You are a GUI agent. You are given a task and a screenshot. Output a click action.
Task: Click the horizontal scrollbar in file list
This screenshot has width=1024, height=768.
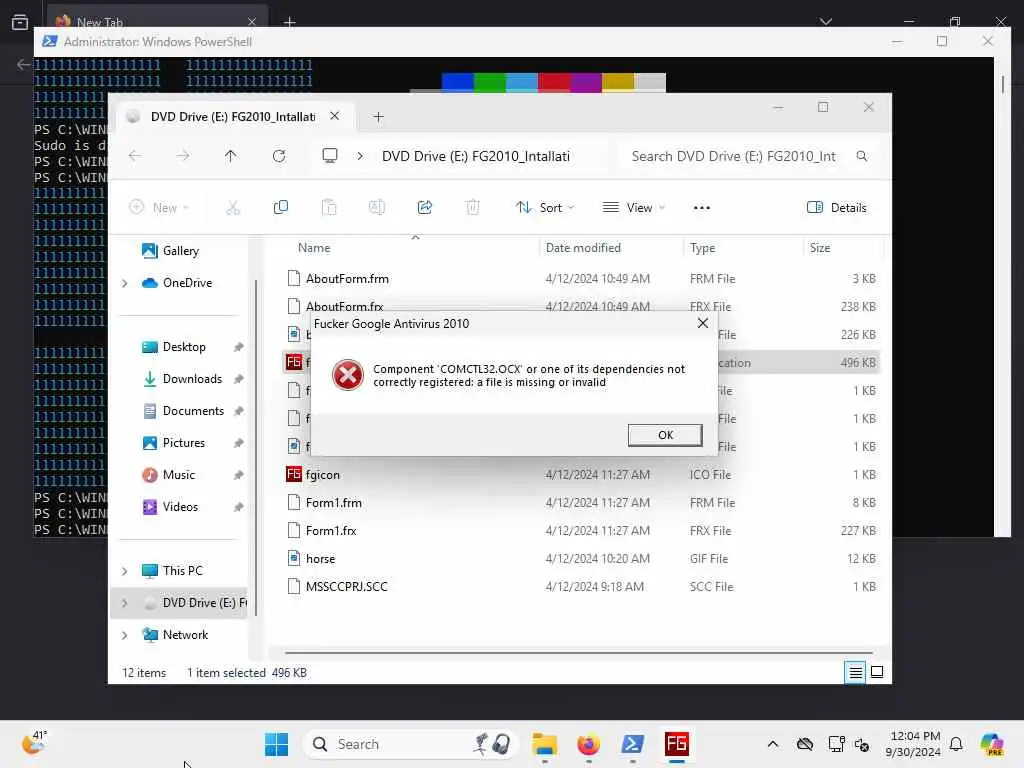click(x=579, y=652)
